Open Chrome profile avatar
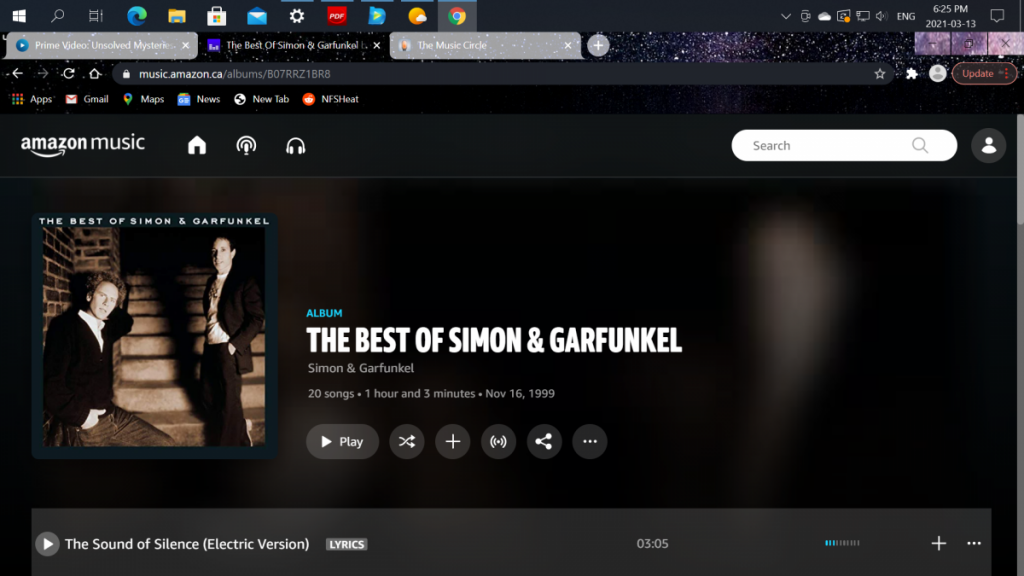This screenshot has height=576, width=1024. 938,73
